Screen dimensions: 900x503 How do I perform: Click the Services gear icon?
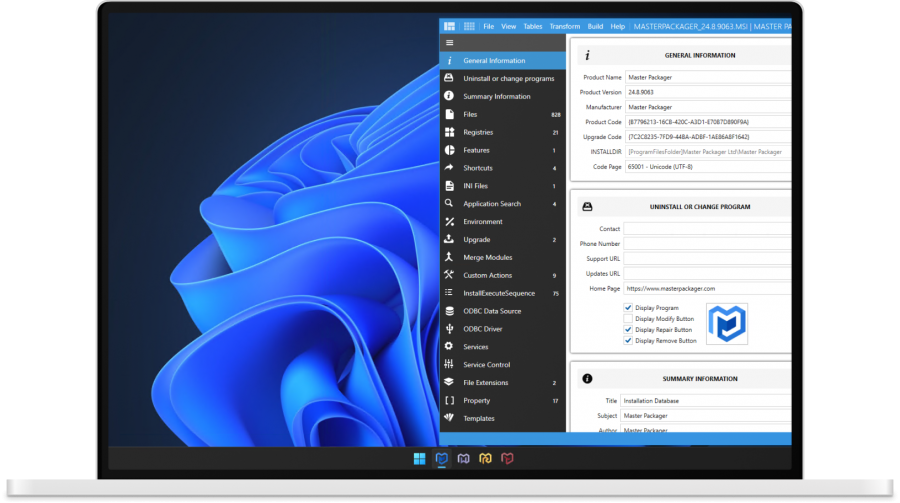point(449,346)
